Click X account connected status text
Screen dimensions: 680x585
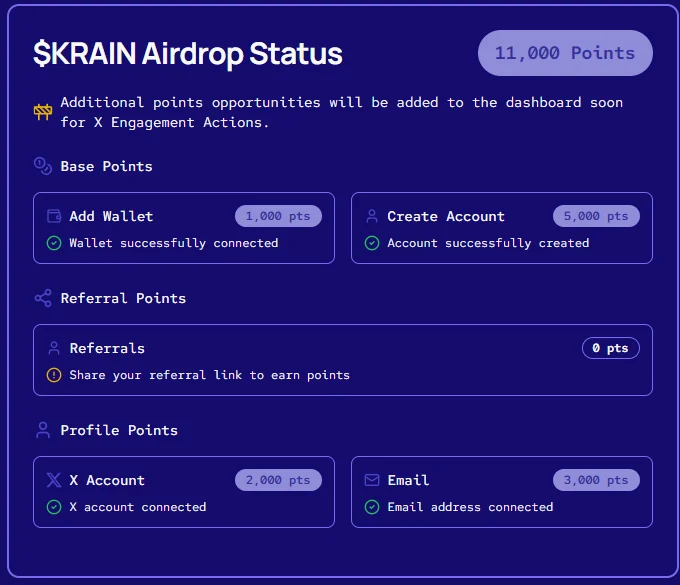137,507
